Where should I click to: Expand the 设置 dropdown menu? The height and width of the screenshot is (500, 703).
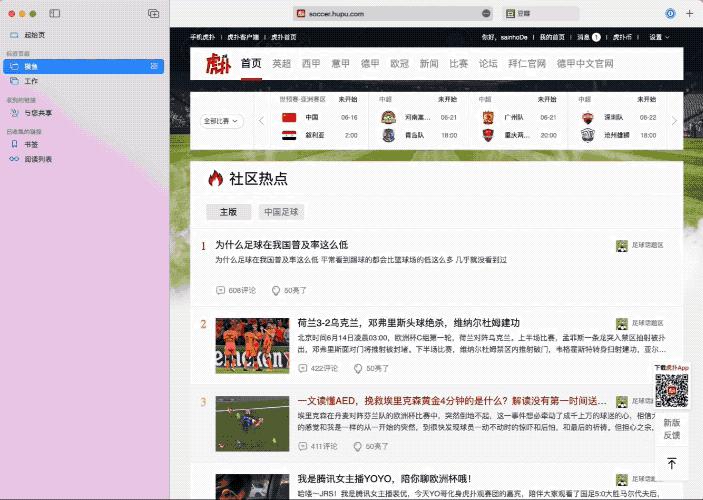pos(659,37)
